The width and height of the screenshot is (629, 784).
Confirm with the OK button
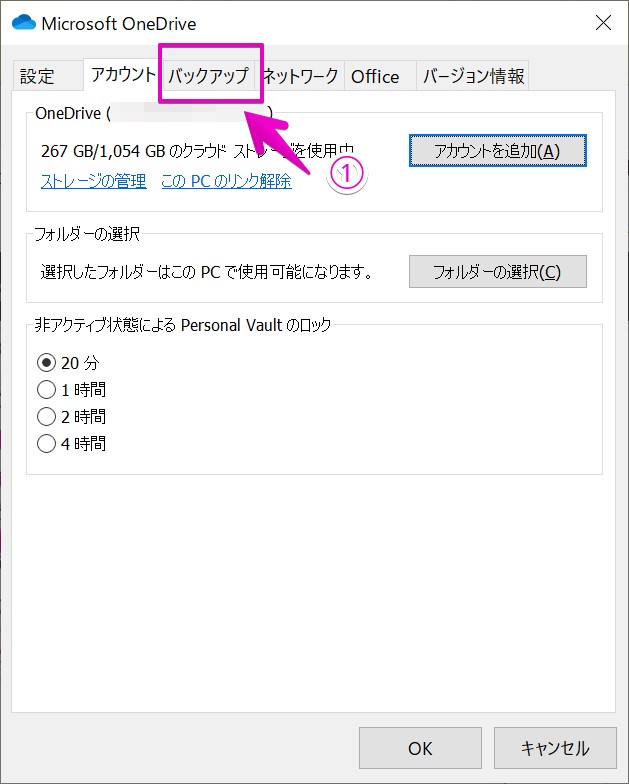pyautogui.click(x=420, y=748)
